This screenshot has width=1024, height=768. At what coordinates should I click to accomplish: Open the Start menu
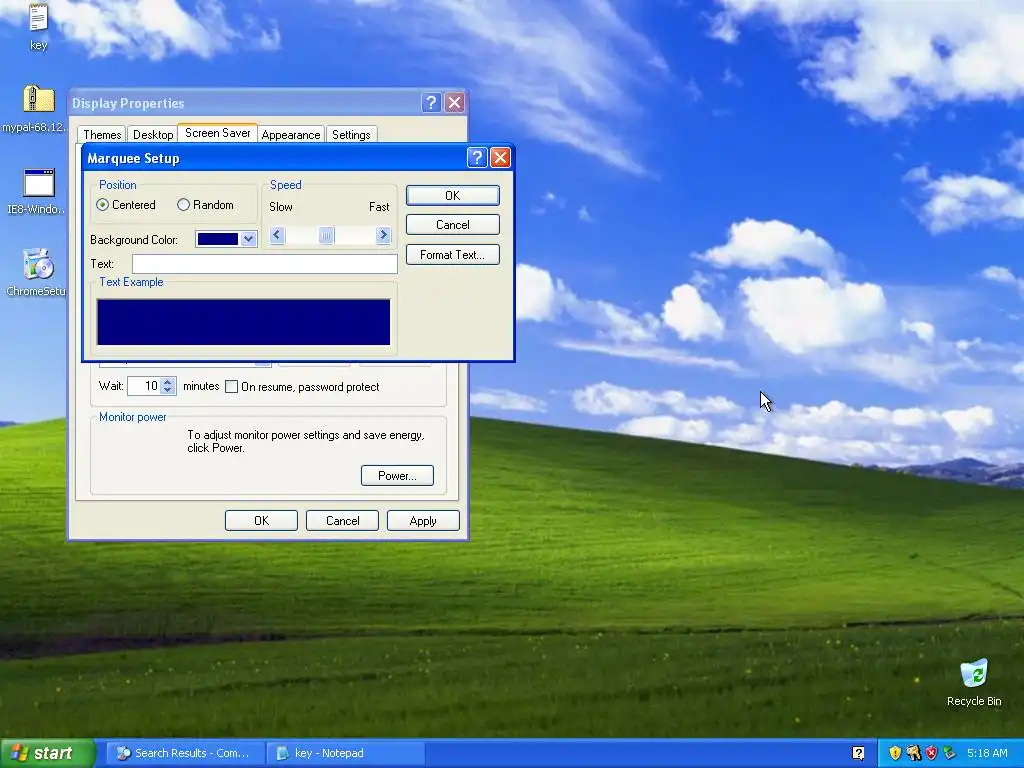(47, 753)
